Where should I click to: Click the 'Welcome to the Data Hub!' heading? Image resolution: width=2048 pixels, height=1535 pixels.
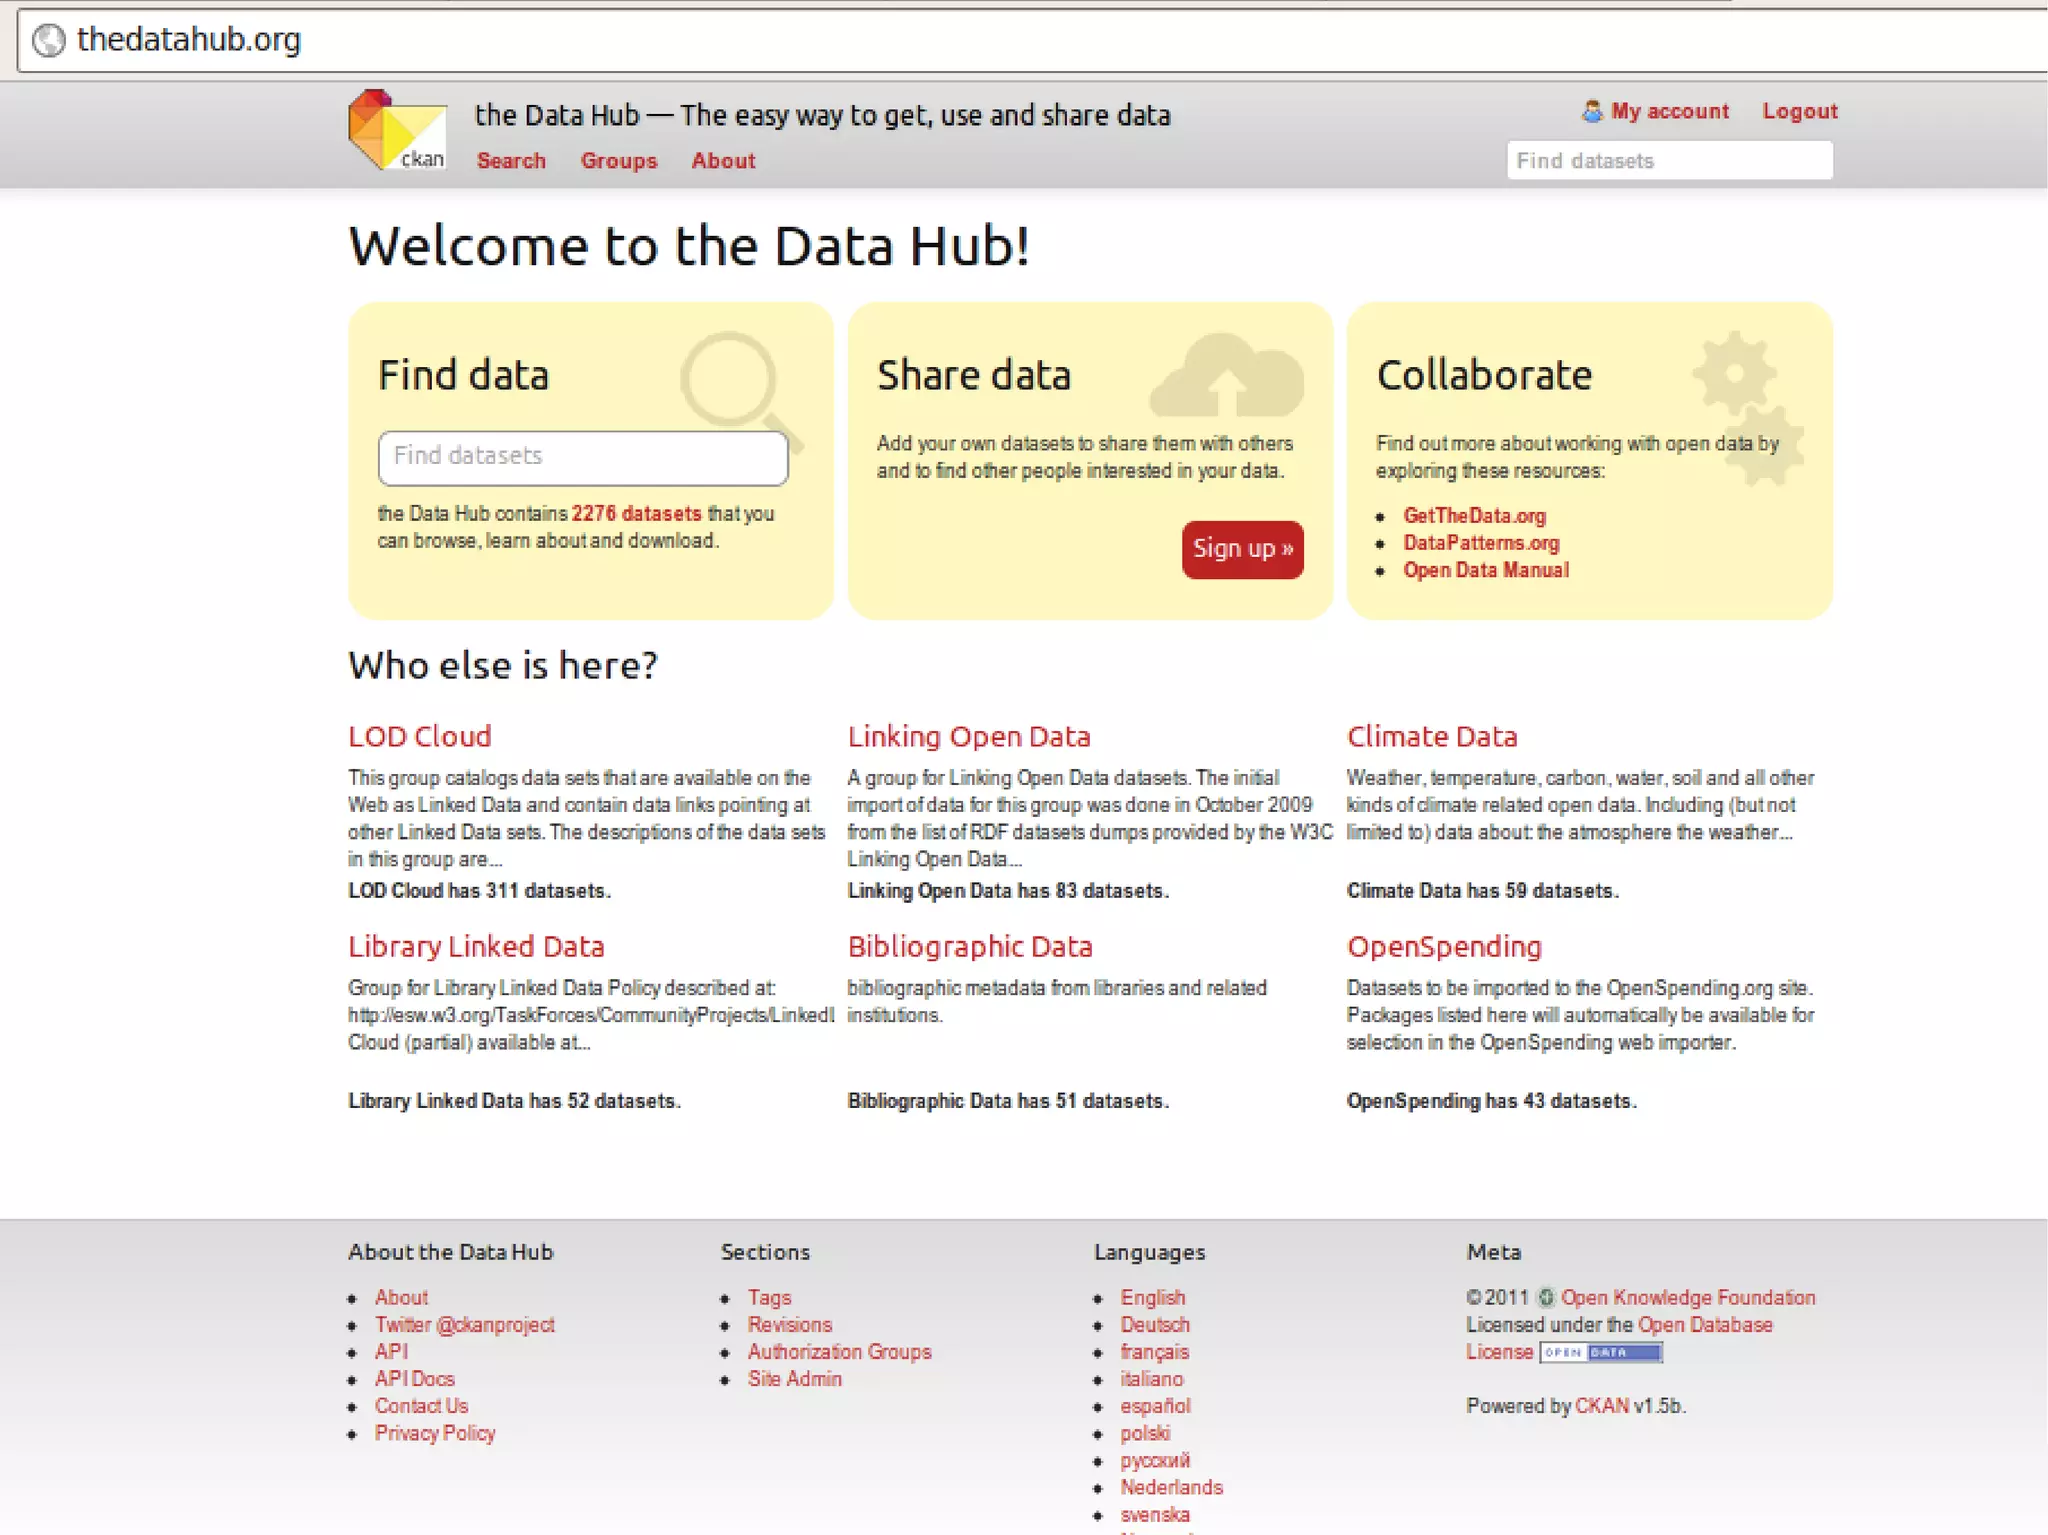coord(689,246)
